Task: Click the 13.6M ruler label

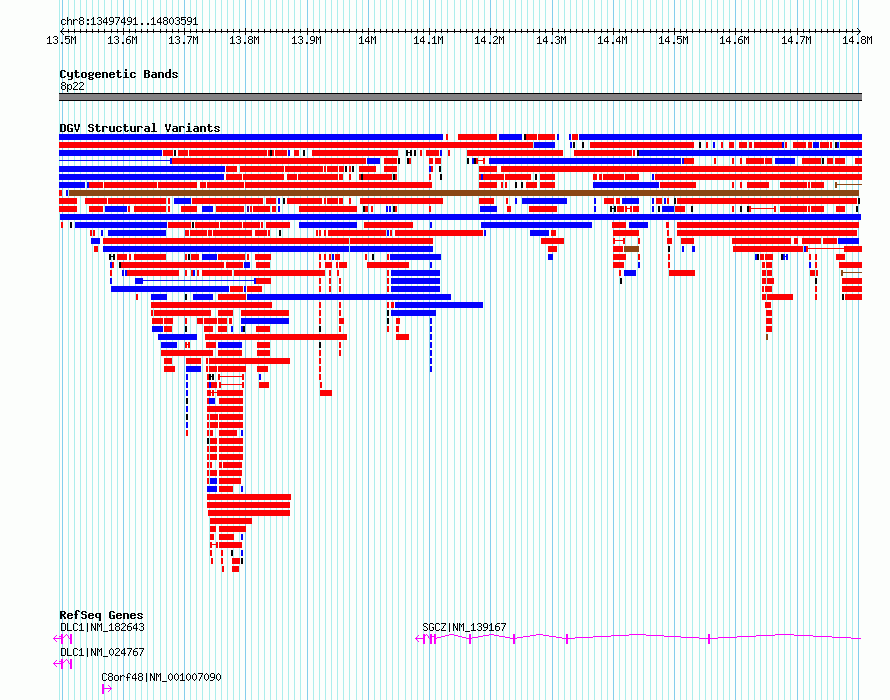Action: 122,40
